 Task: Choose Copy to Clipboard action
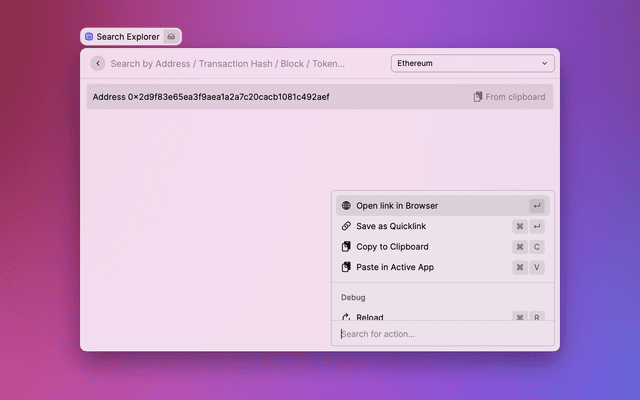(x=392, y=247)
